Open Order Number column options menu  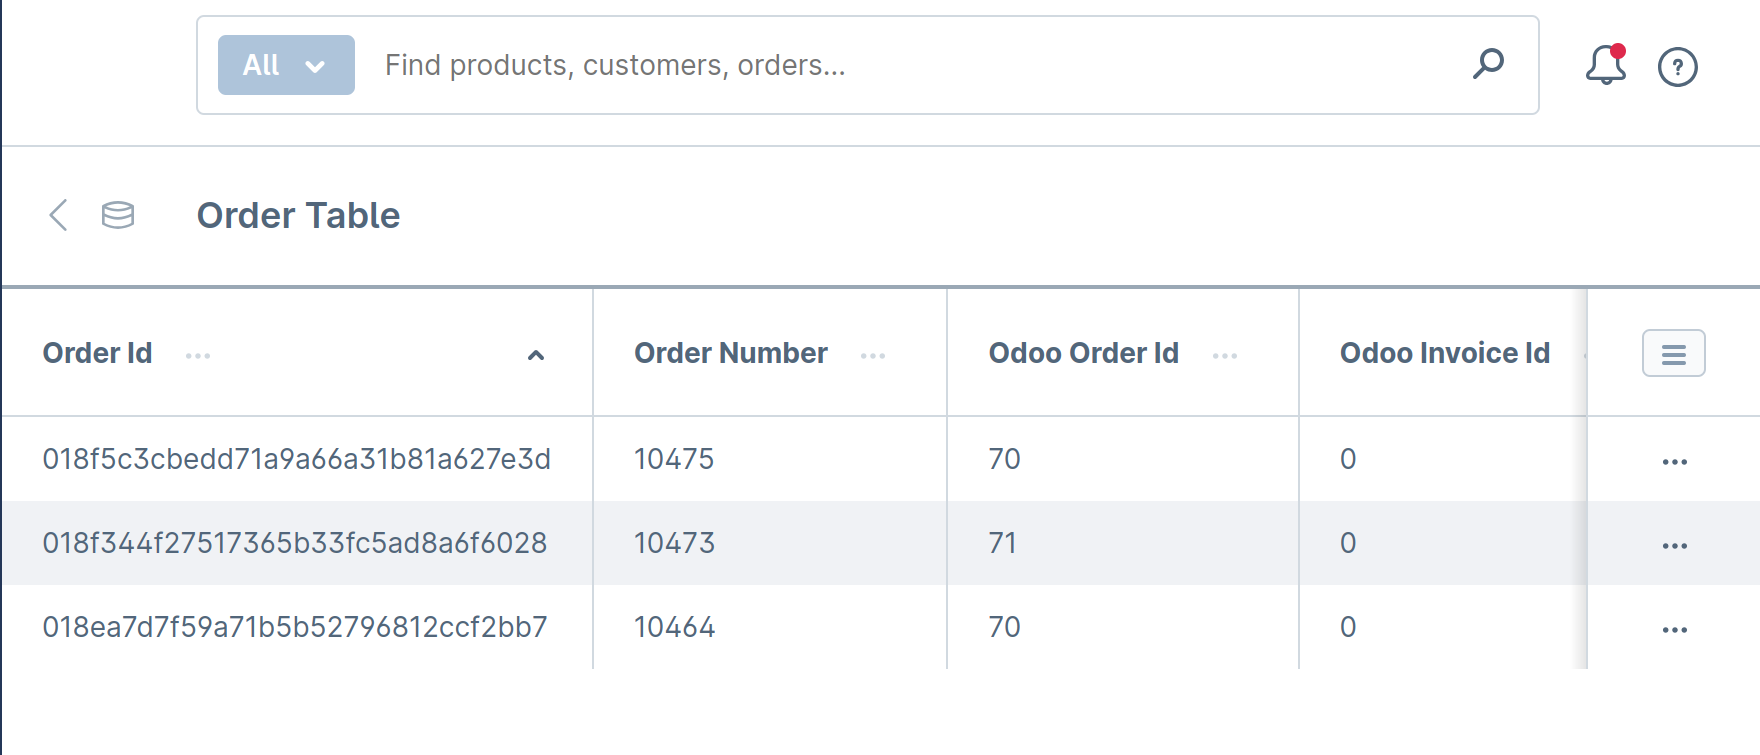[873, 356]
